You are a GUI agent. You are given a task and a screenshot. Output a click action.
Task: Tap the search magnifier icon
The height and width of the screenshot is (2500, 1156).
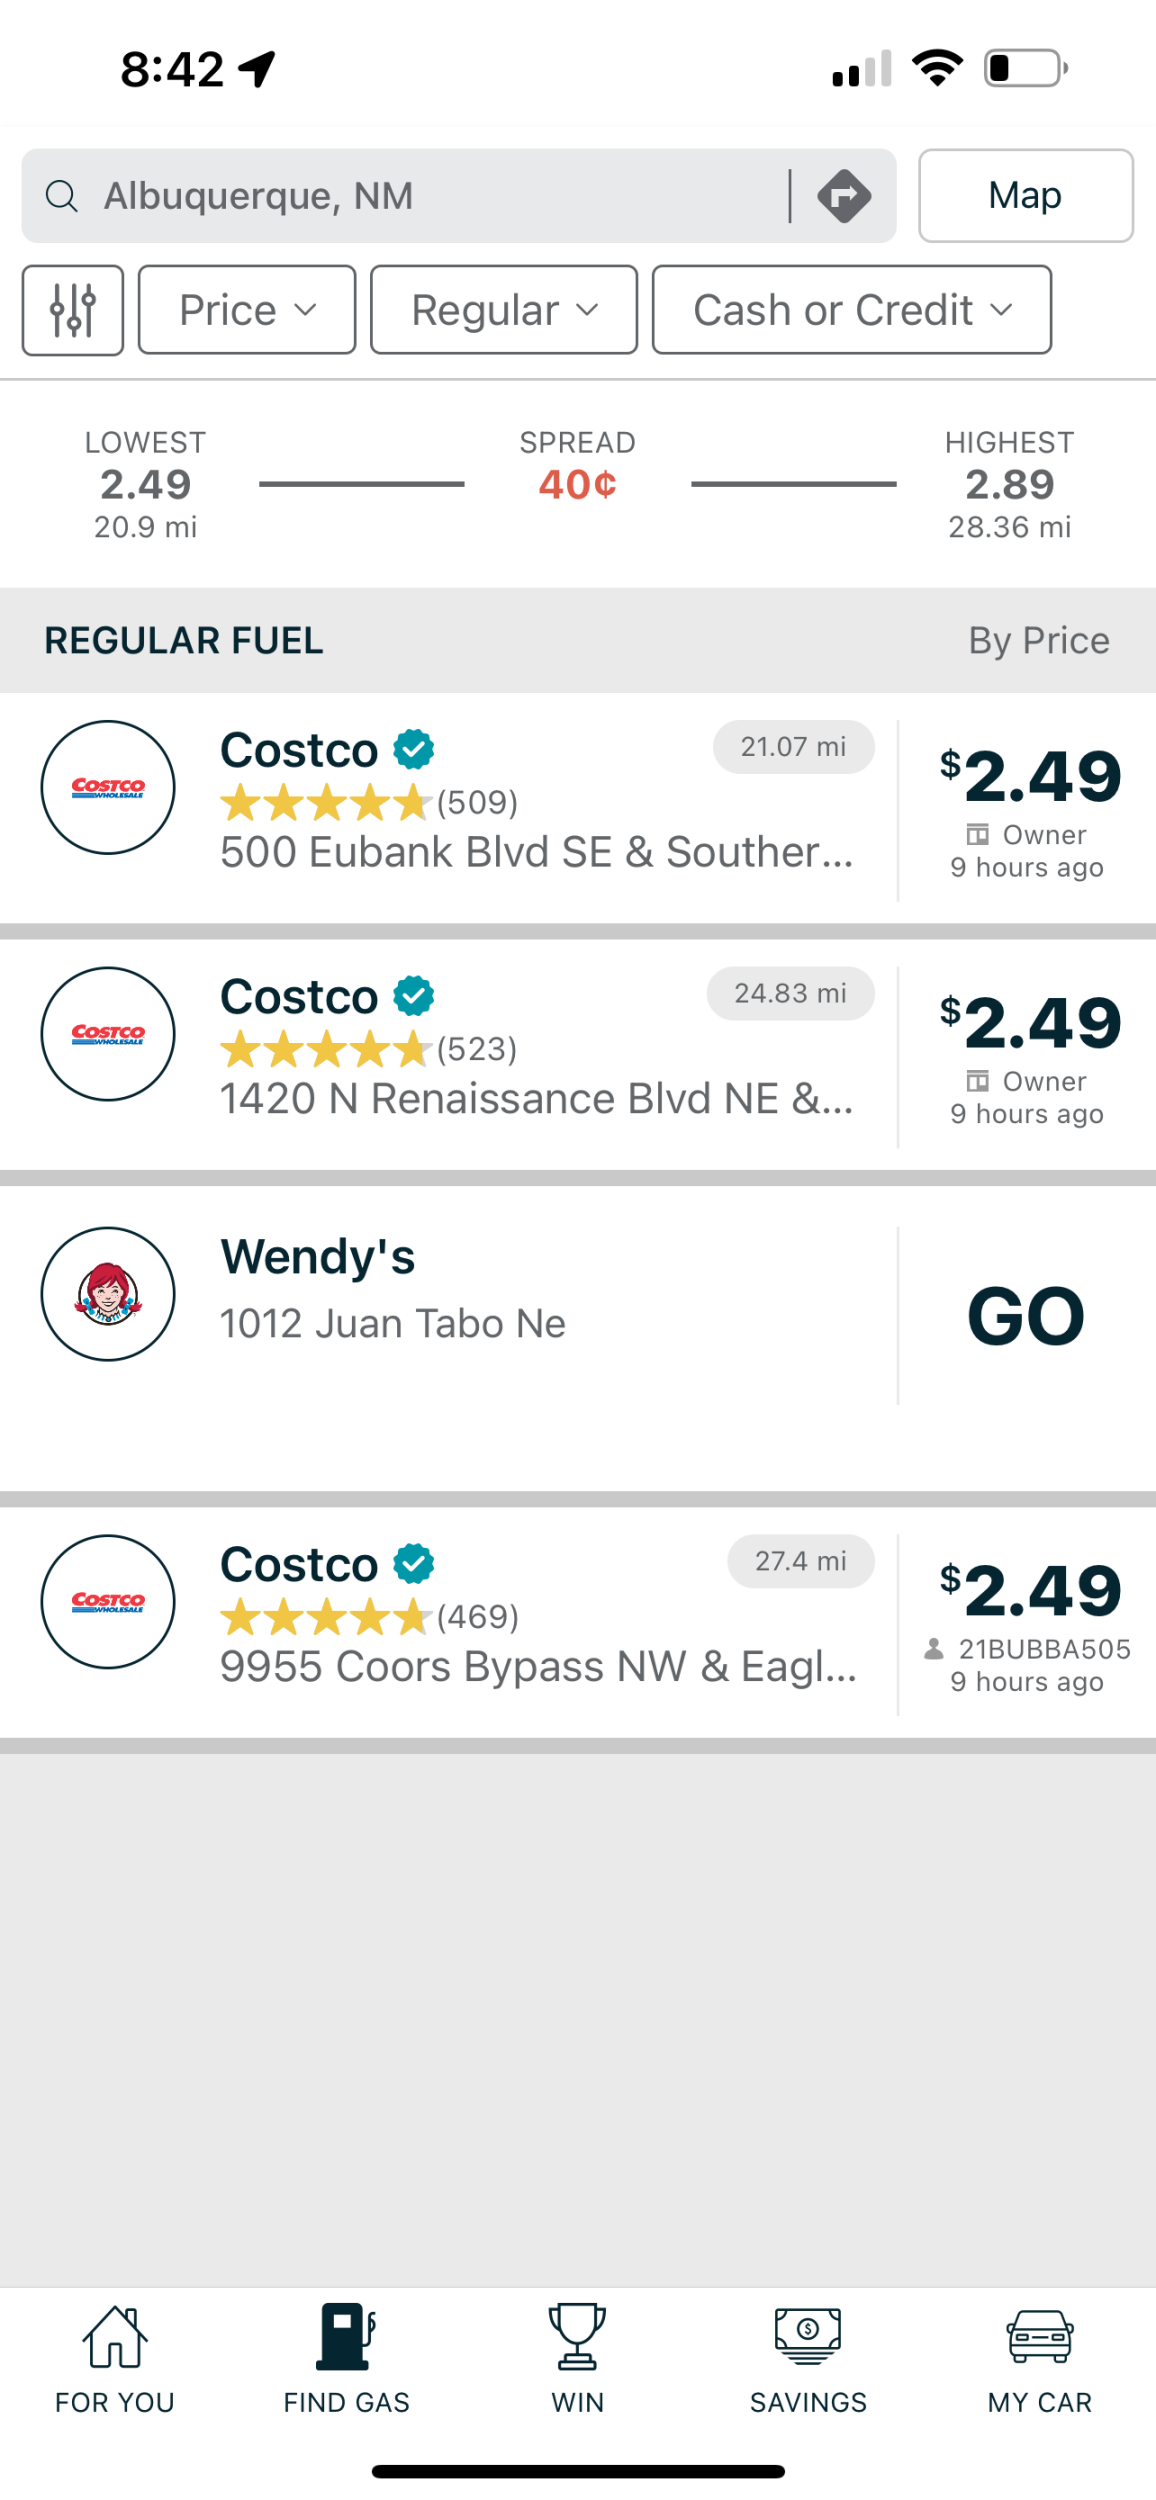click(x=62, y=196)
